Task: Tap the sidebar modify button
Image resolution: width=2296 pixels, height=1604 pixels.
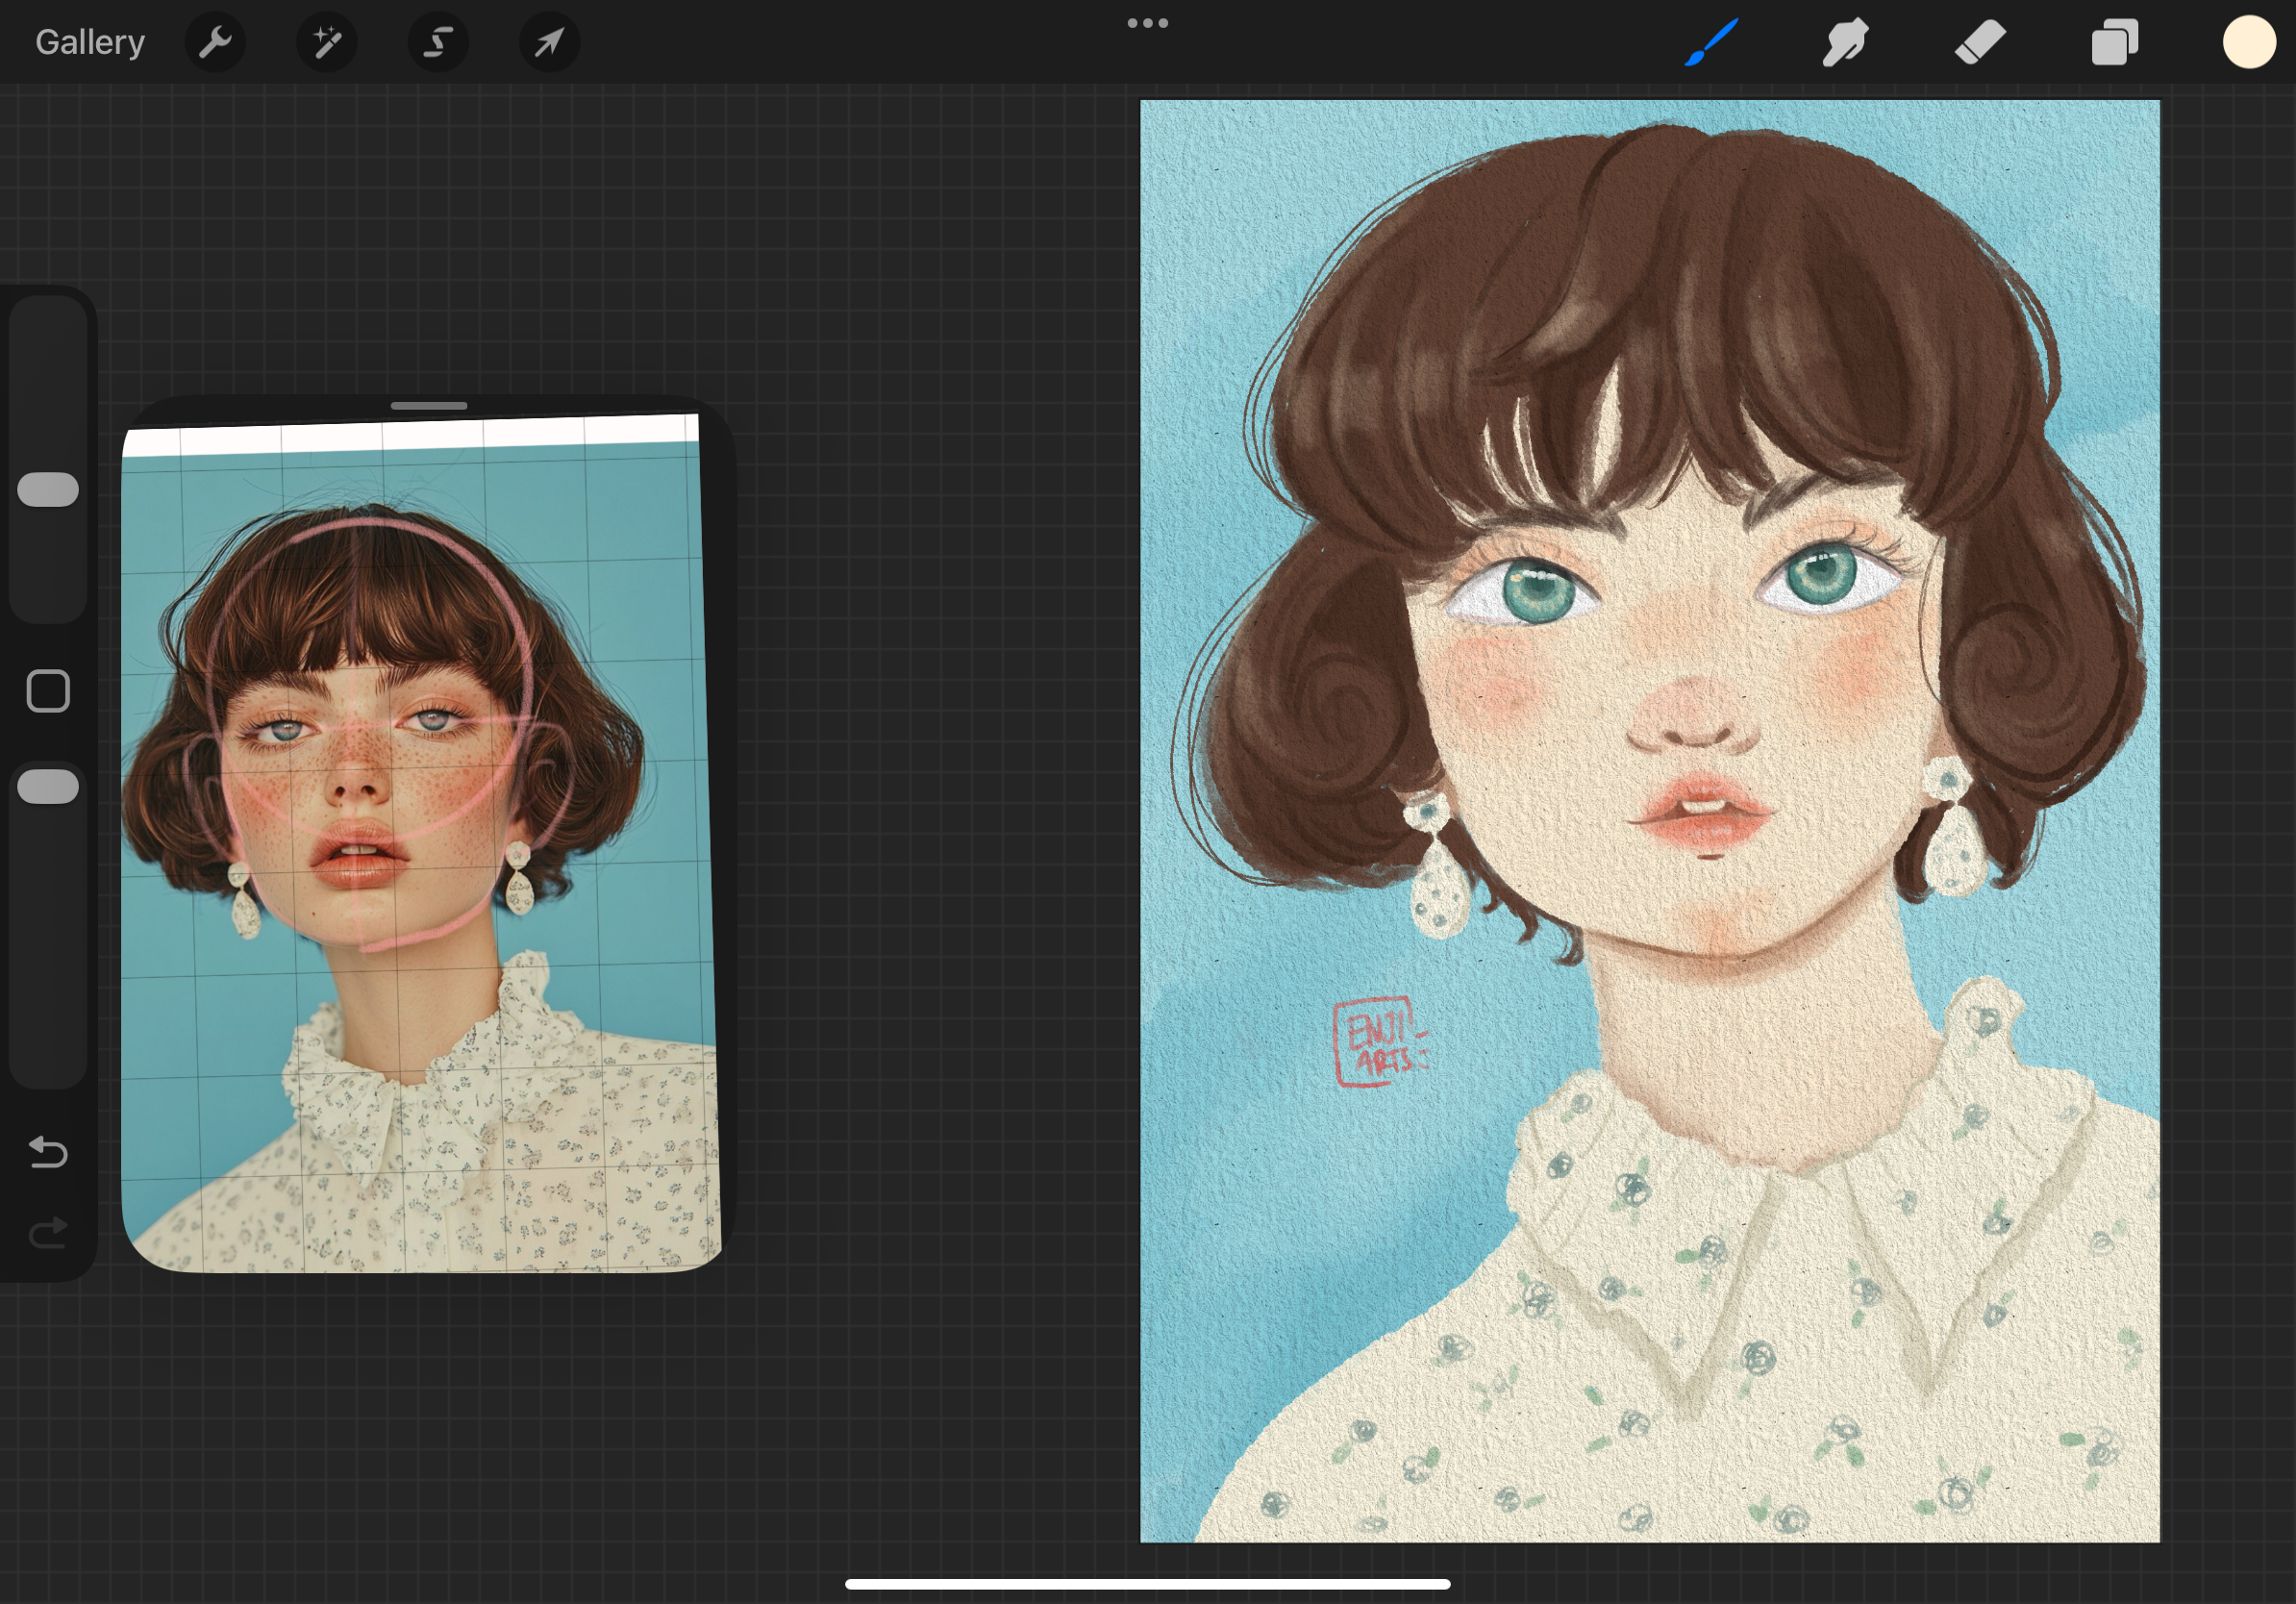Action: click(x=47, y=690)
